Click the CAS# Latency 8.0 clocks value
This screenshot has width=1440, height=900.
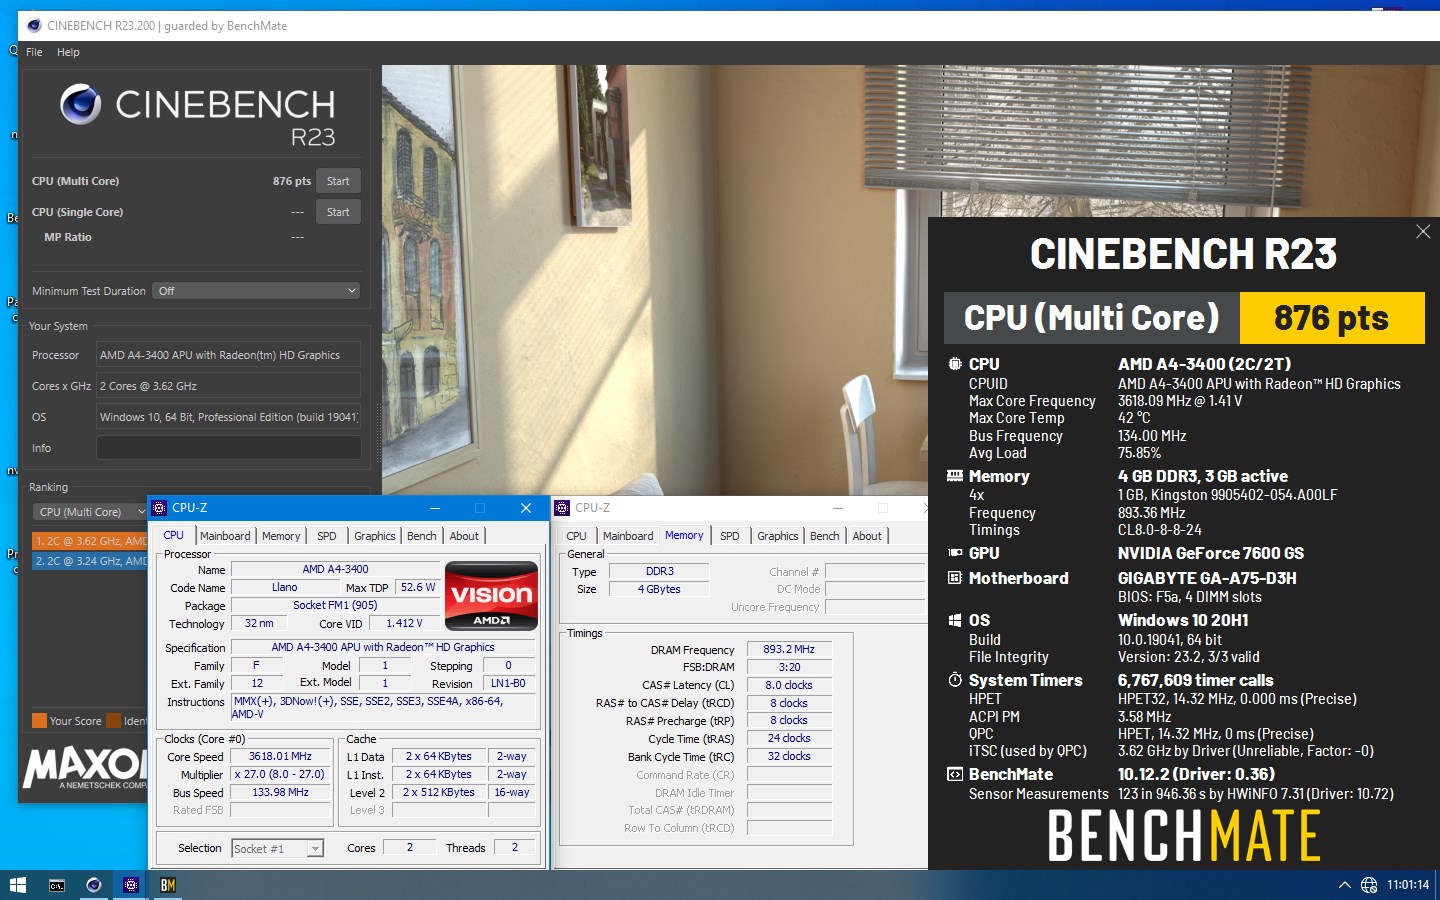coord(789,685)
